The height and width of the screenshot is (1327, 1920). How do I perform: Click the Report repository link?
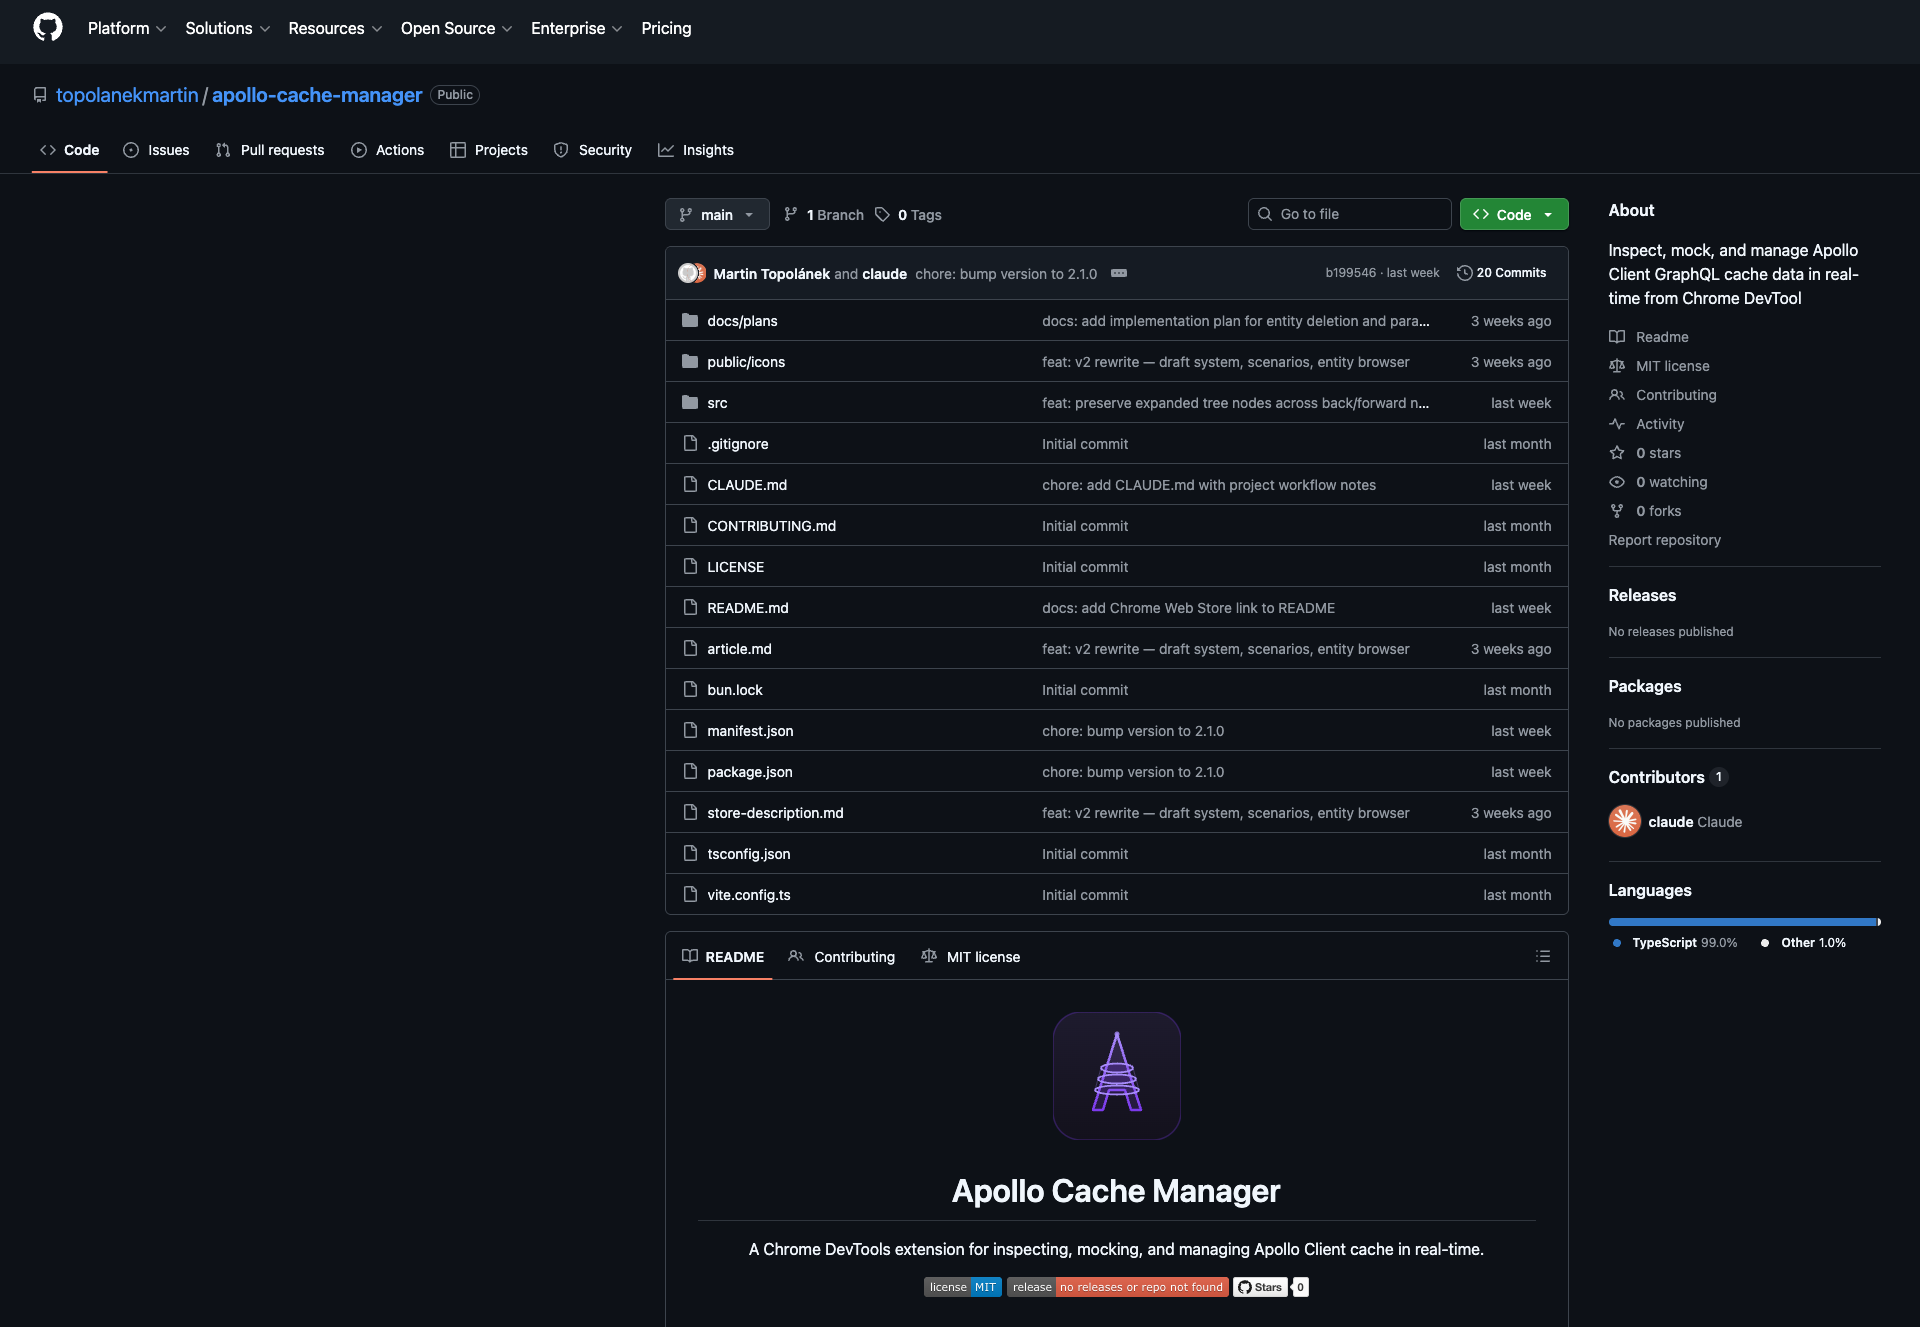click(x=1664, y=540)
